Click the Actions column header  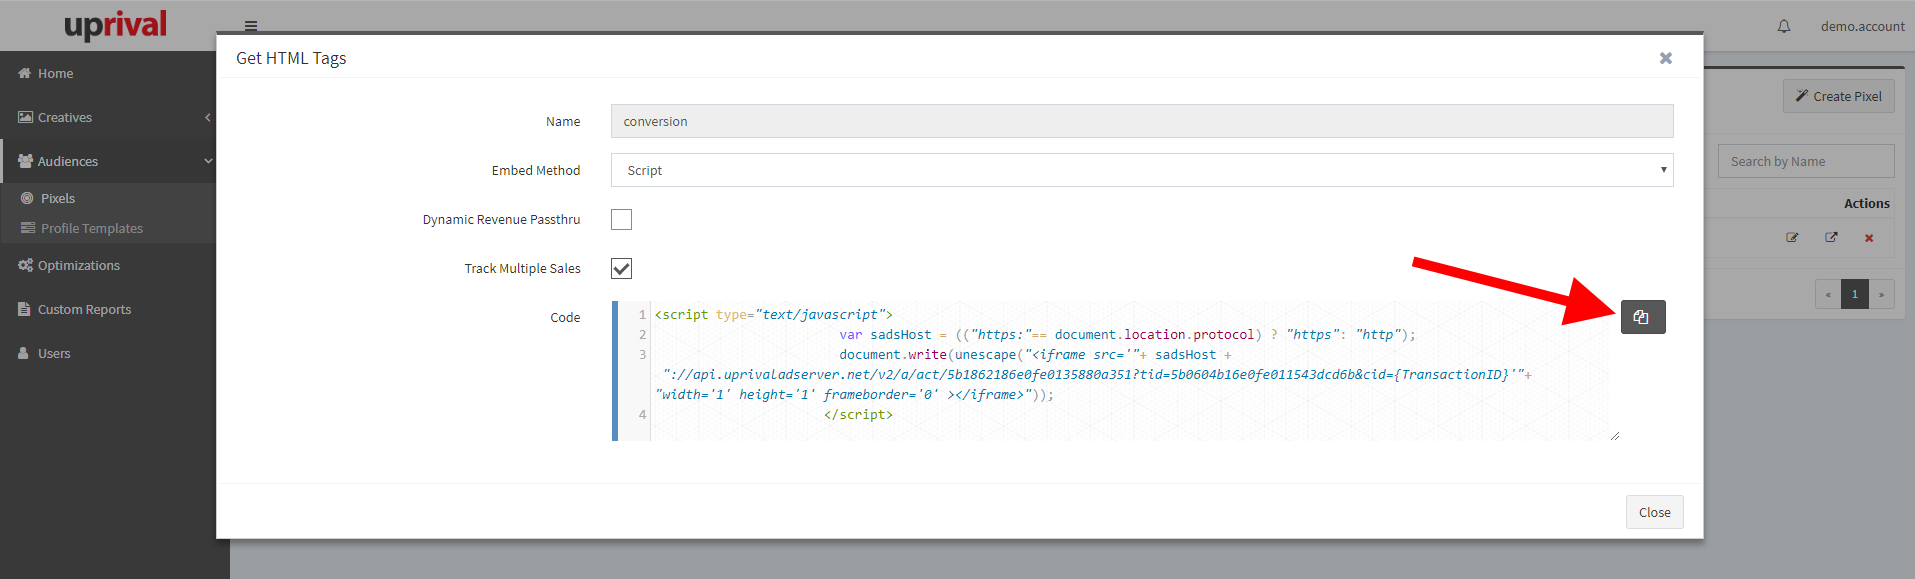pos(1867,203)
